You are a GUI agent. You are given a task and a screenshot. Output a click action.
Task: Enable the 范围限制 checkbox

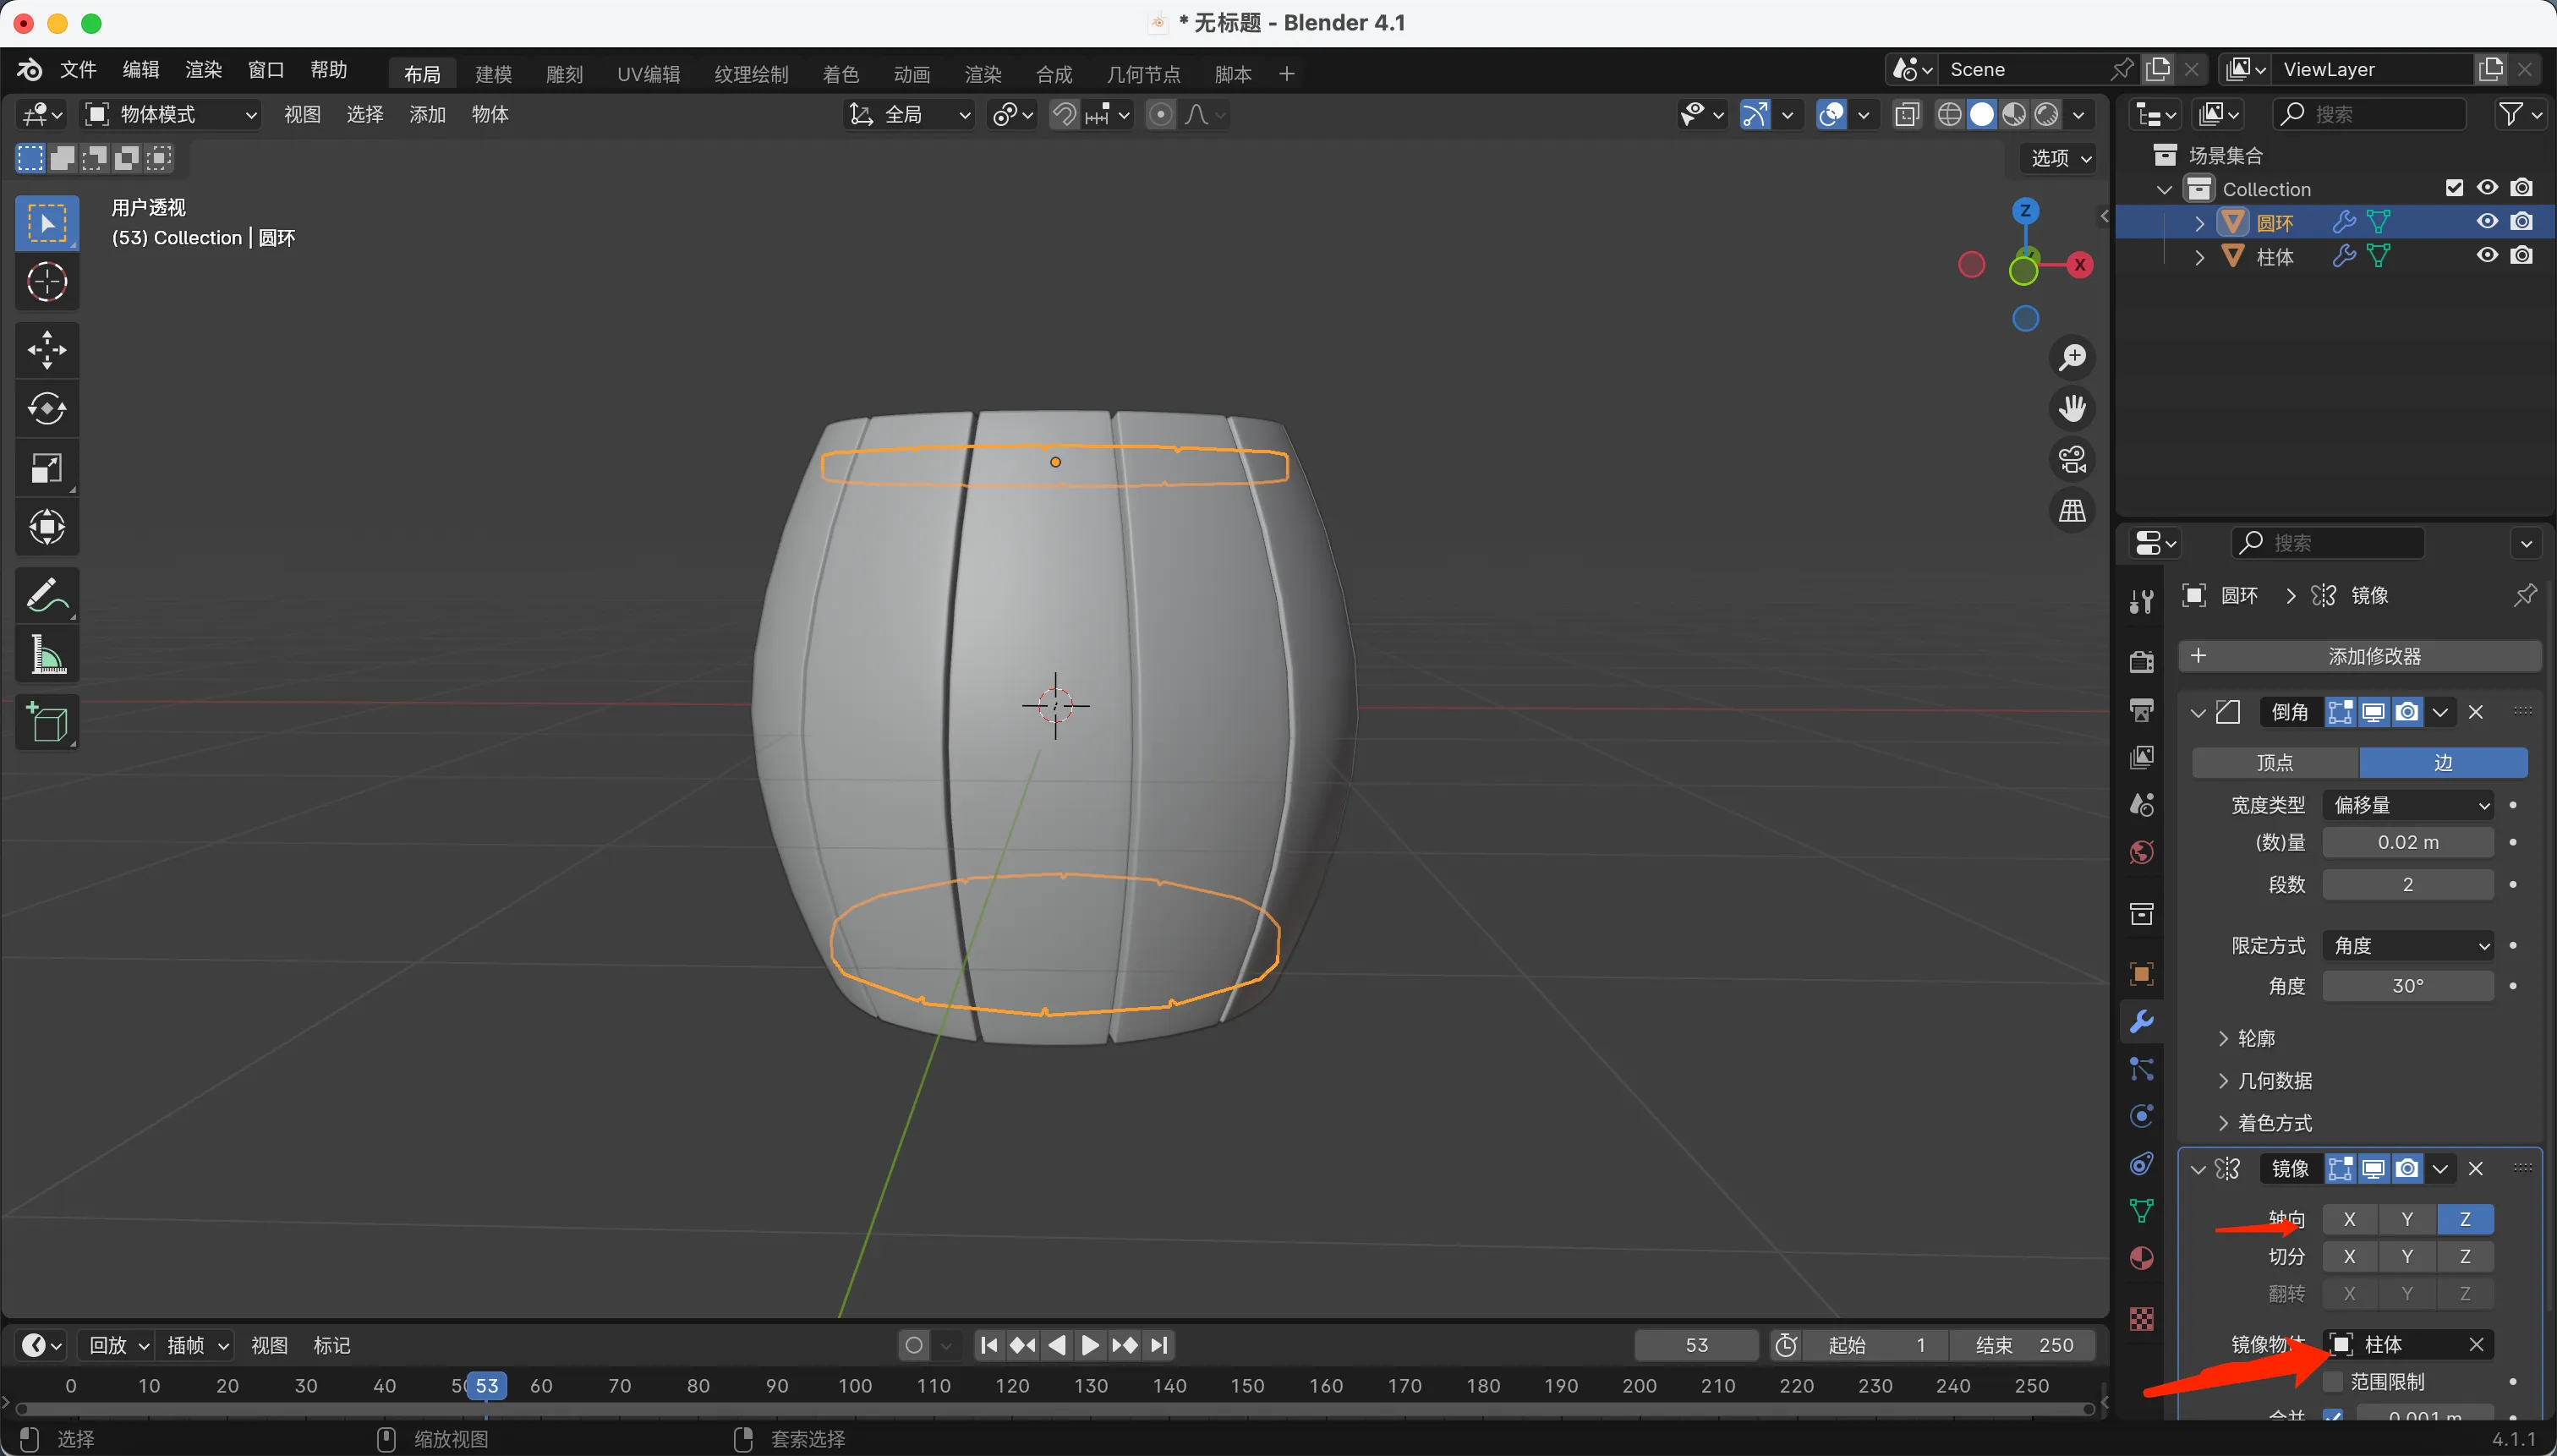click(x=2333, y=1381)
